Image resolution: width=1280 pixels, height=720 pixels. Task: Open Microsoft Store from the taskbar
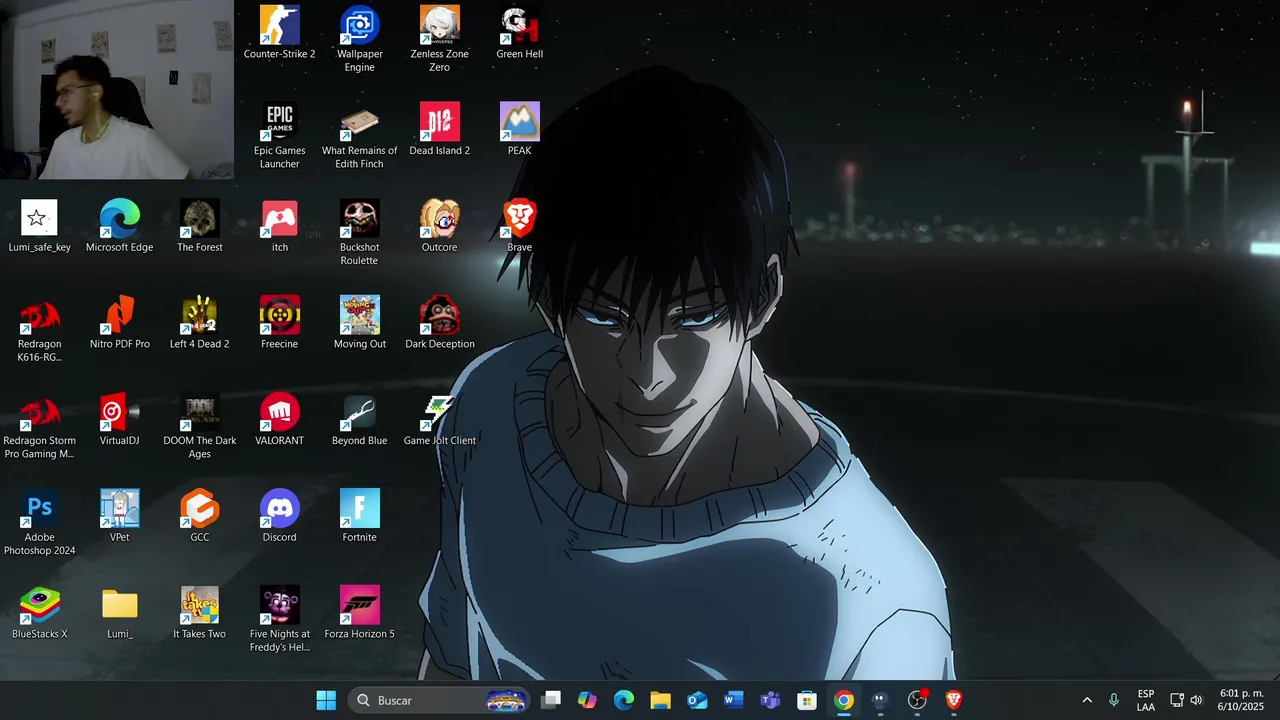pos(807,700)
